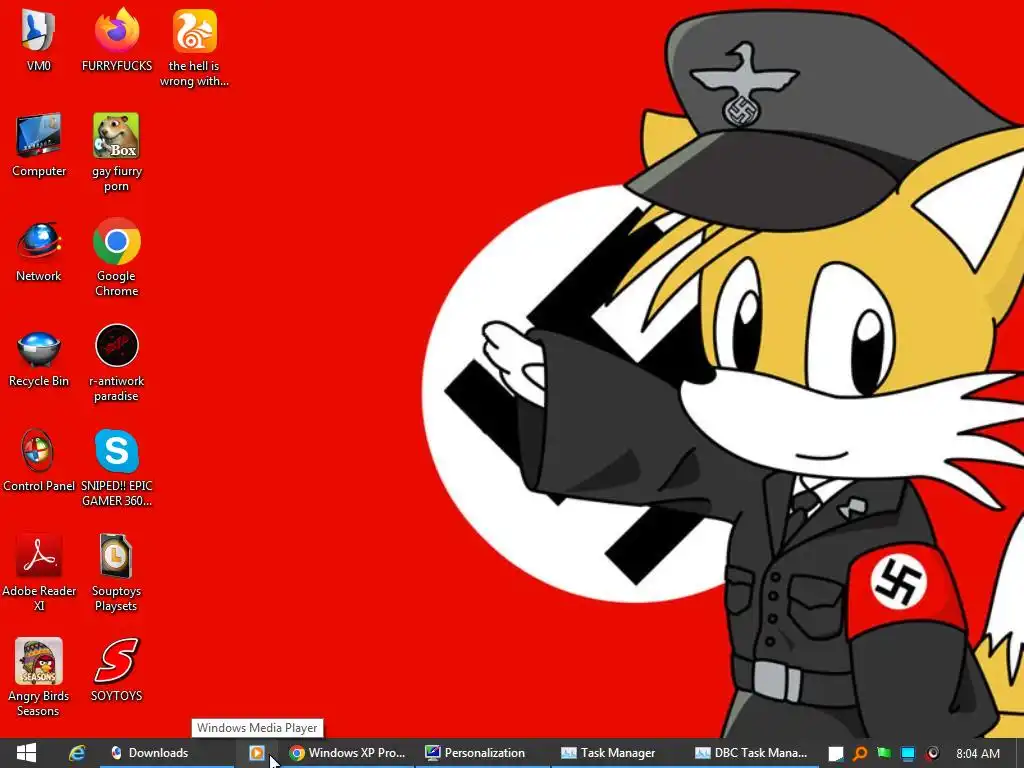This screenshot has height=768, width=1024.
Task: Switch to the Windows XP Pro Chrome window
Action: (347, 753)
